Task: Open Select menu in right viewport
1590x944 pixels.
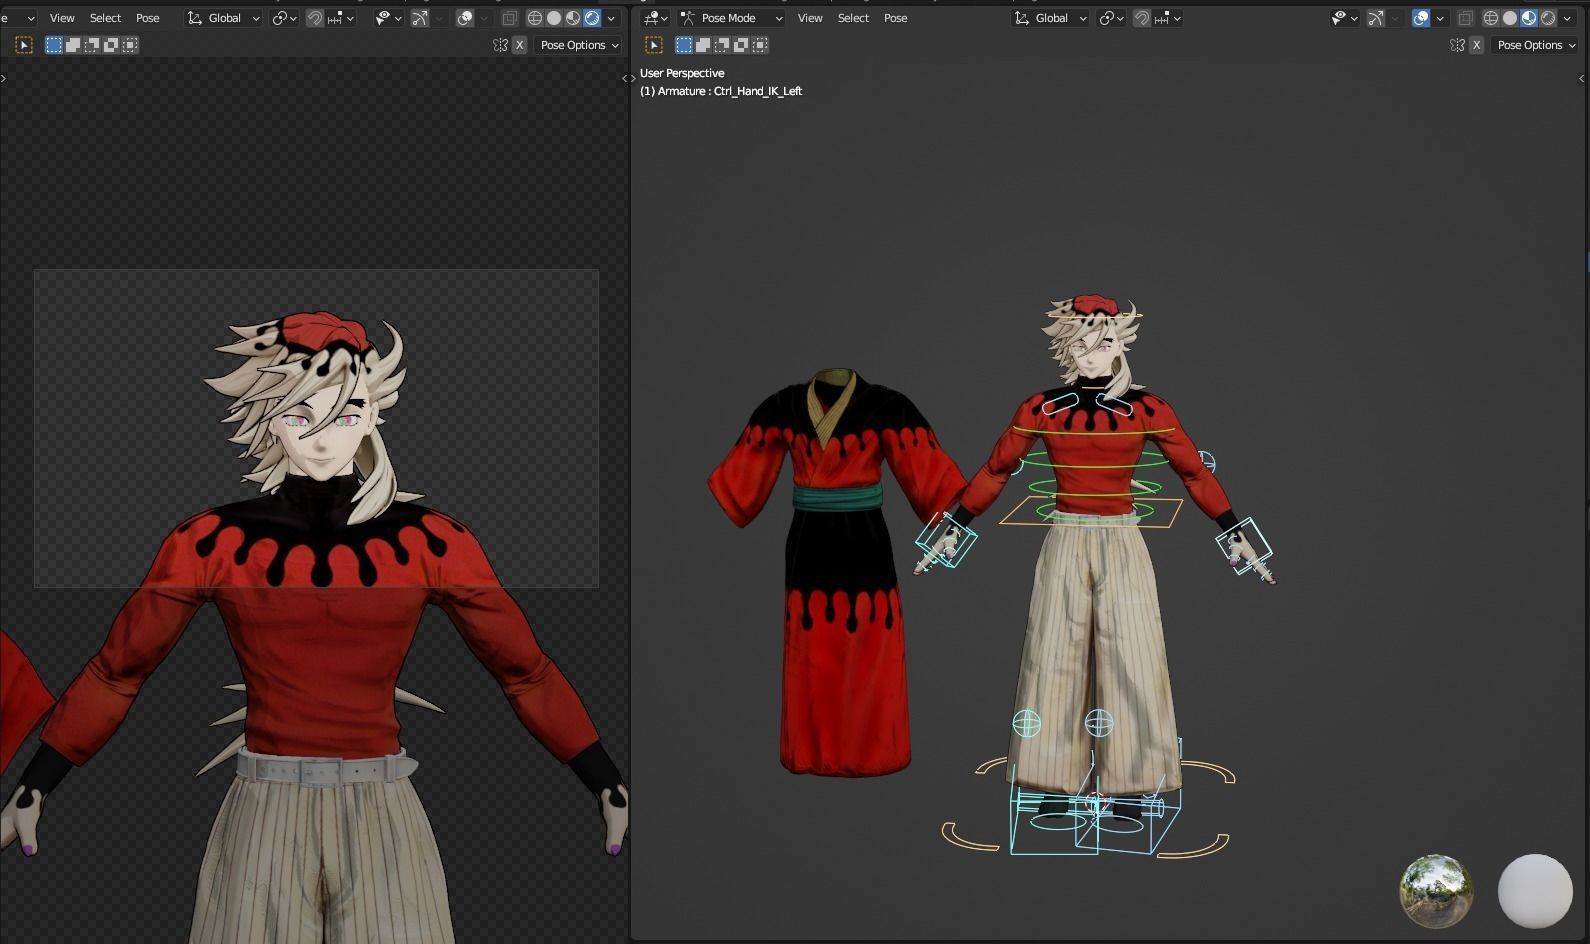Action: pos(853,18)
